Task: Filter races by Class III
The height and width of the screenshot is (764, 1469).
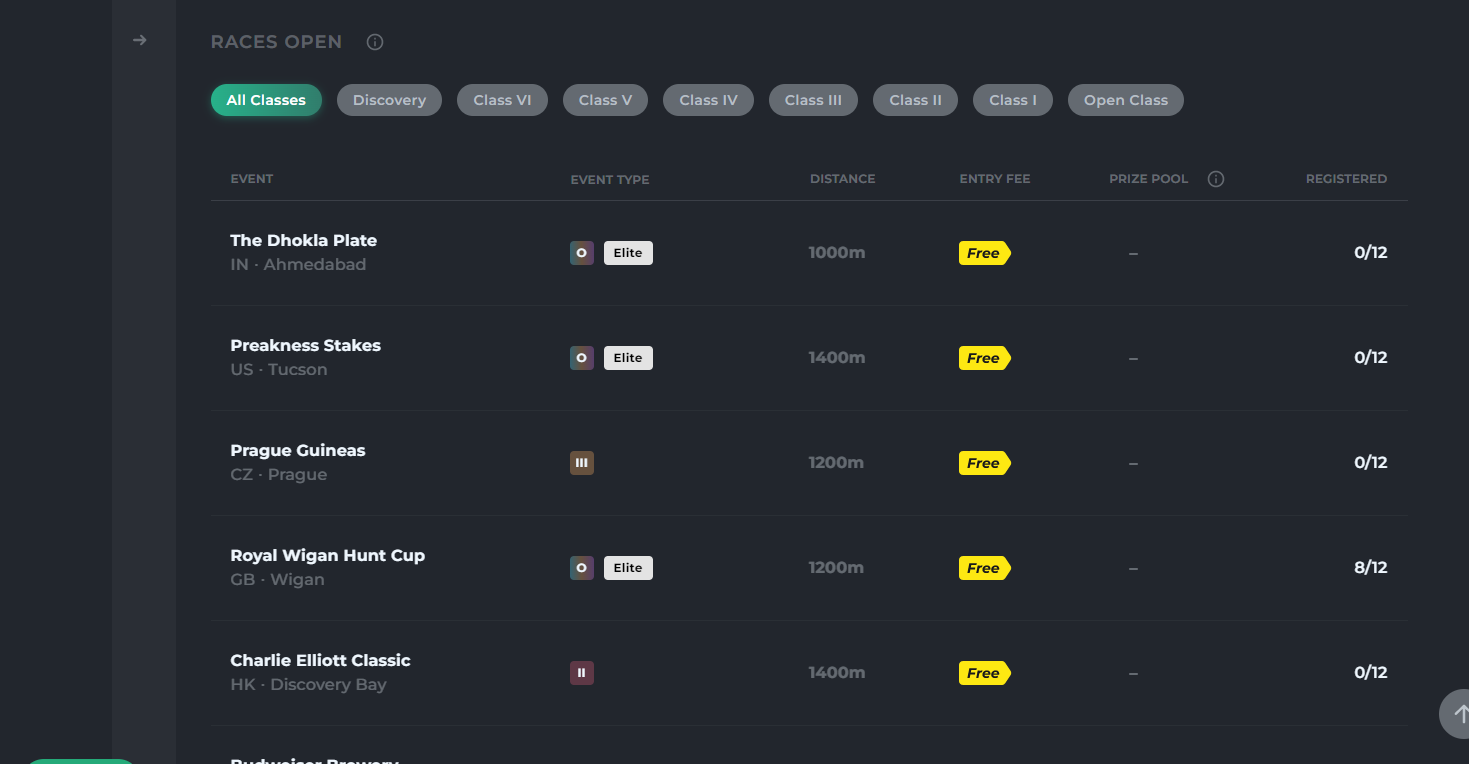Action: coord(813,100)
